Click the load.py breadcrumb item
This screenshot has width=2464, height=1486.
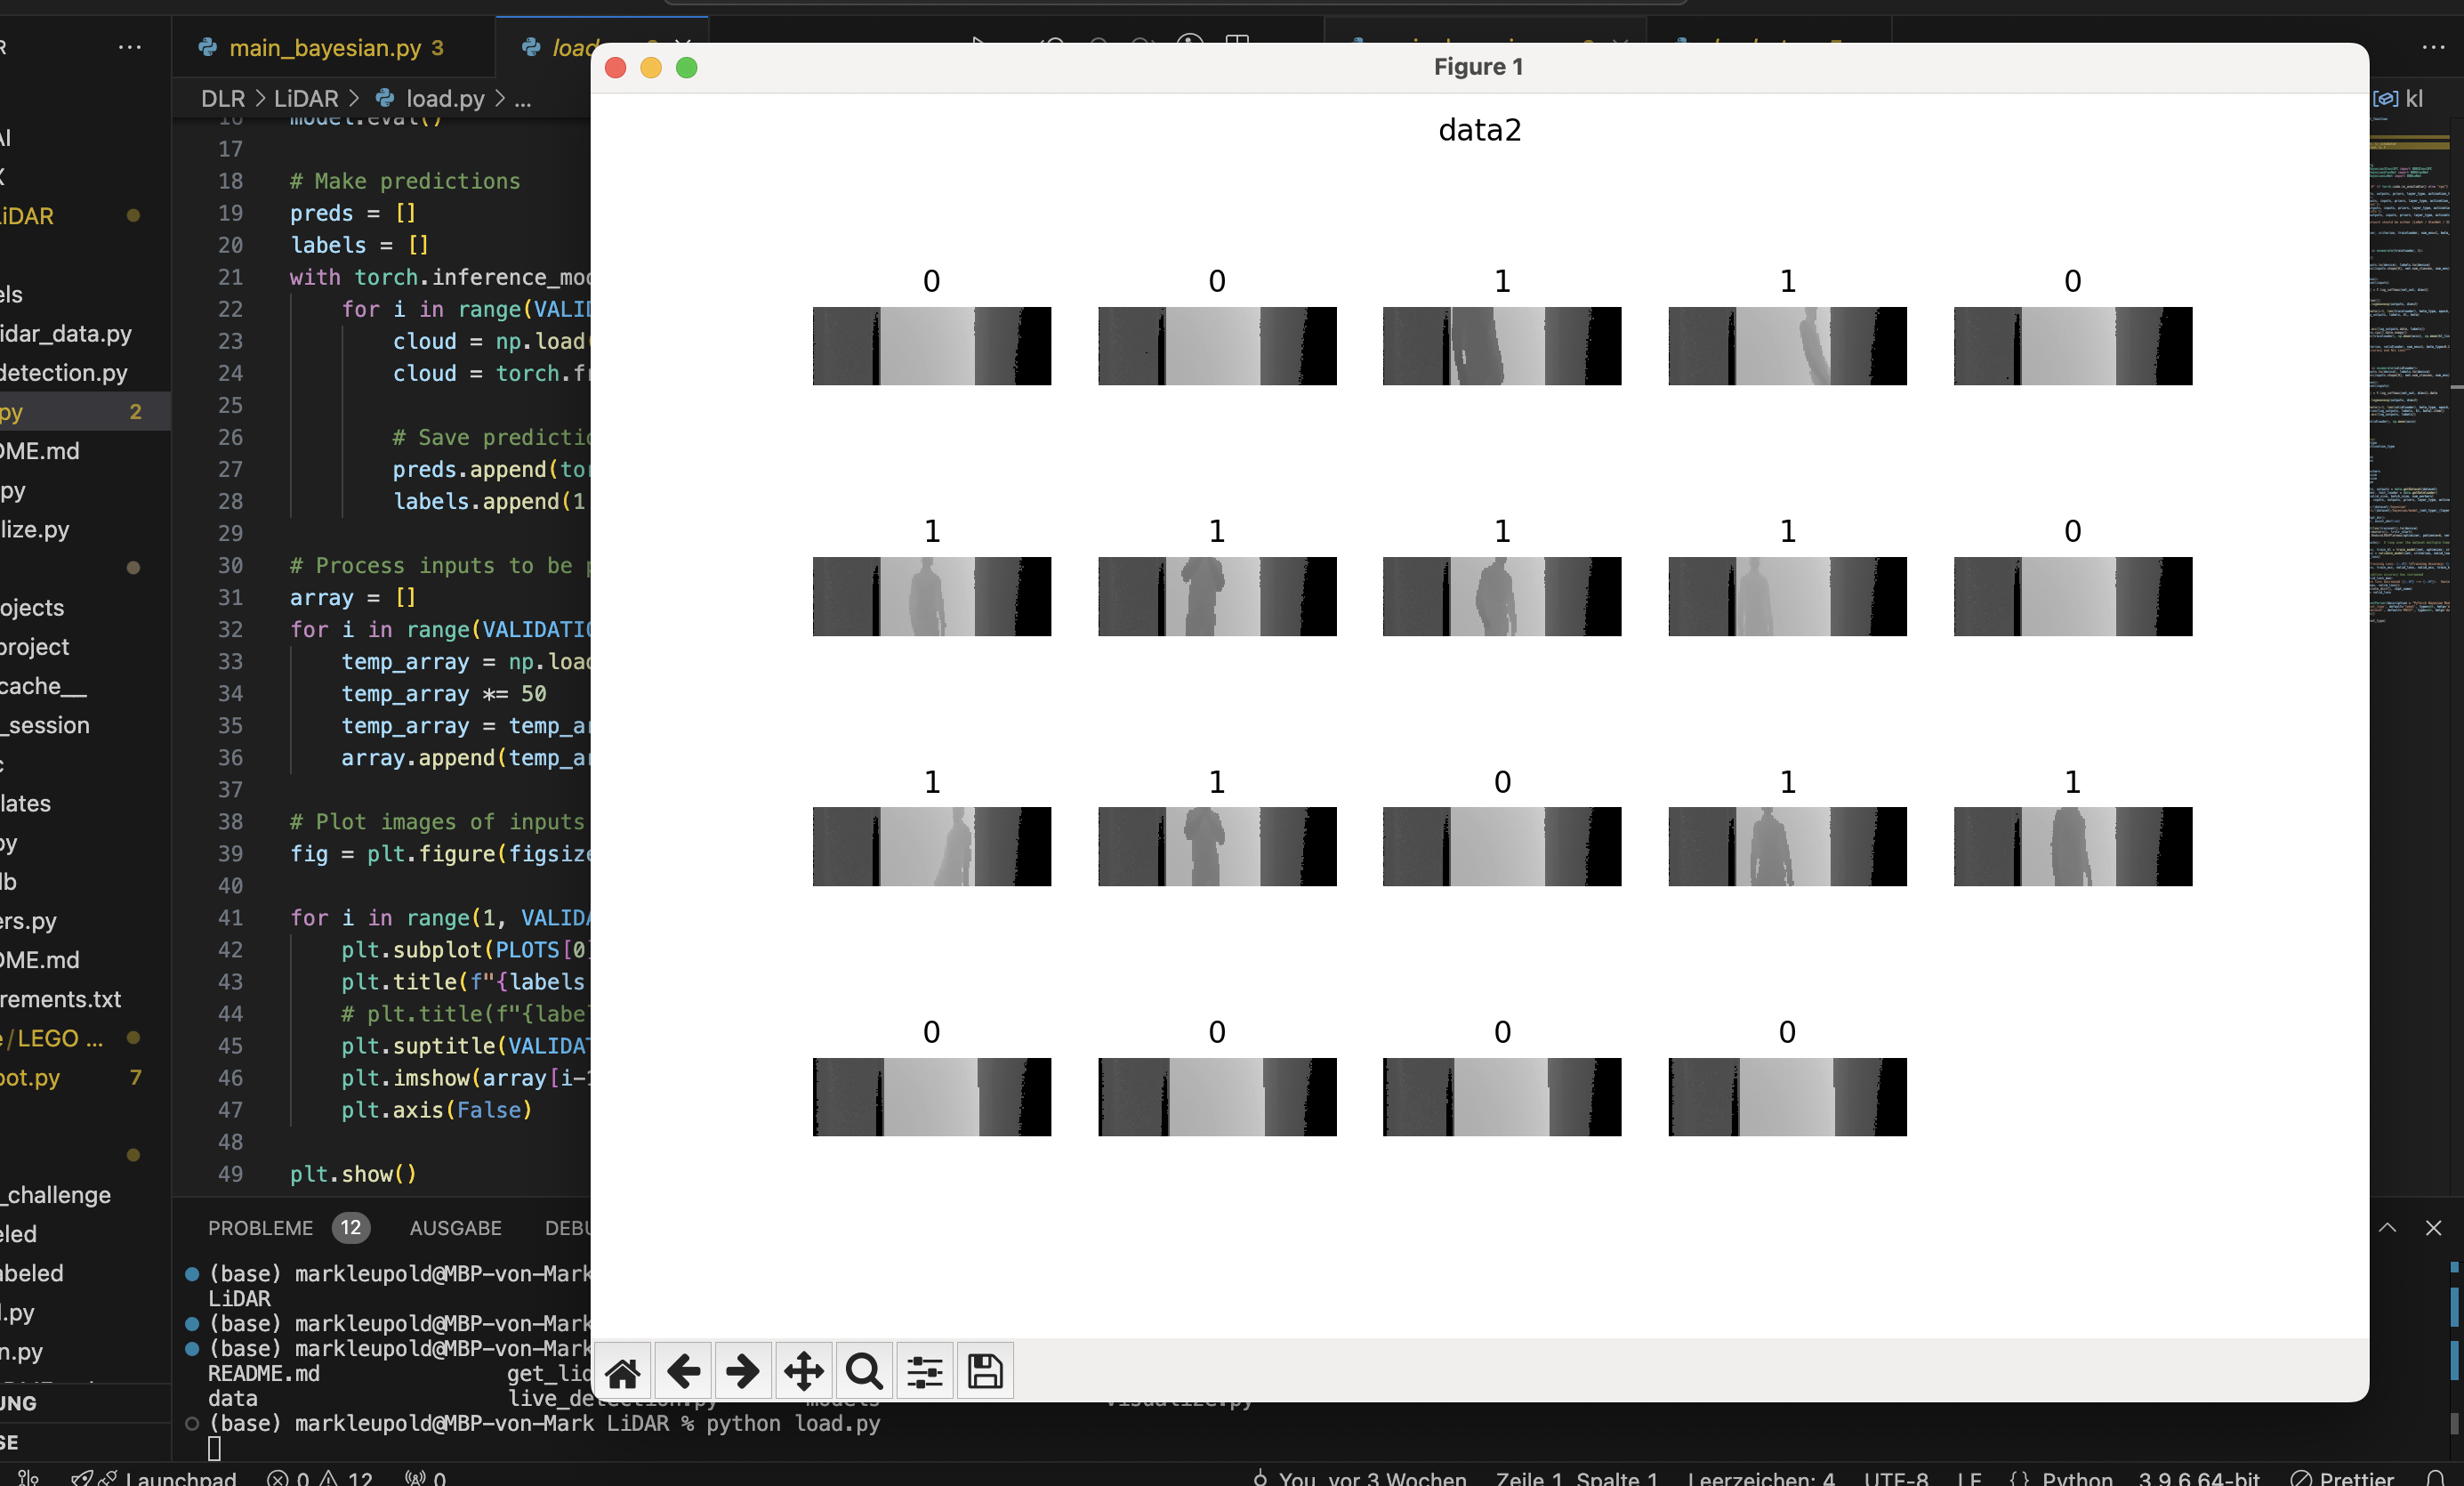point(444,99)
